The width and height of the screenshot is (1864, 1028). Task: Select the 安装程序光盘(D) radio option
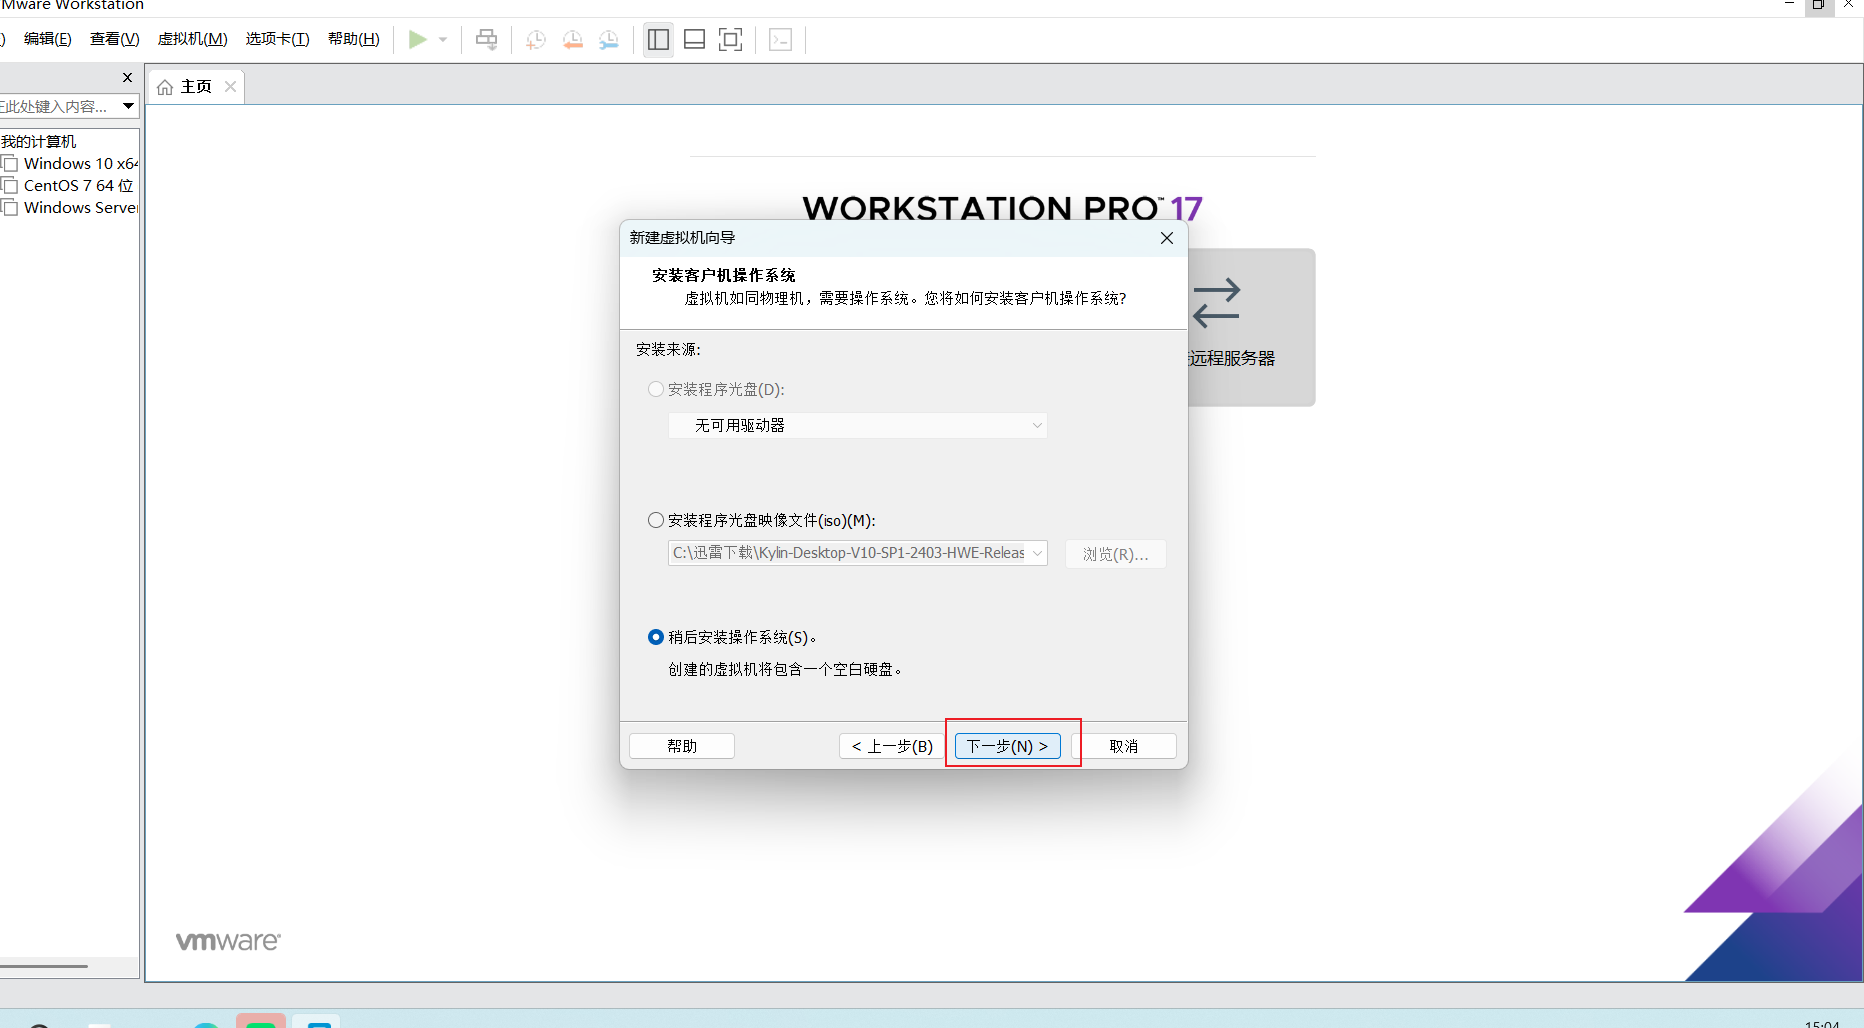tap(656, 389)
